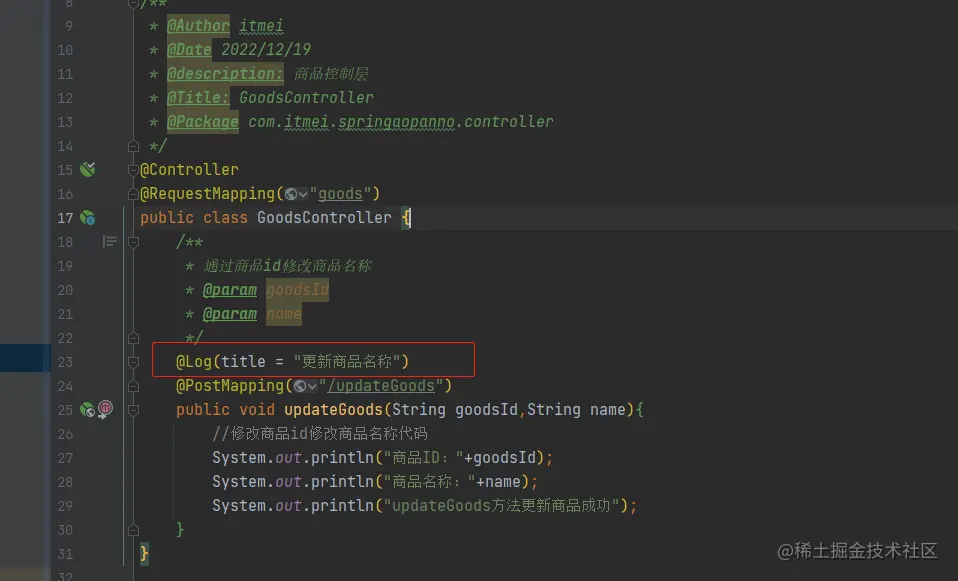Click the @Controller annotation

(189, 170)
